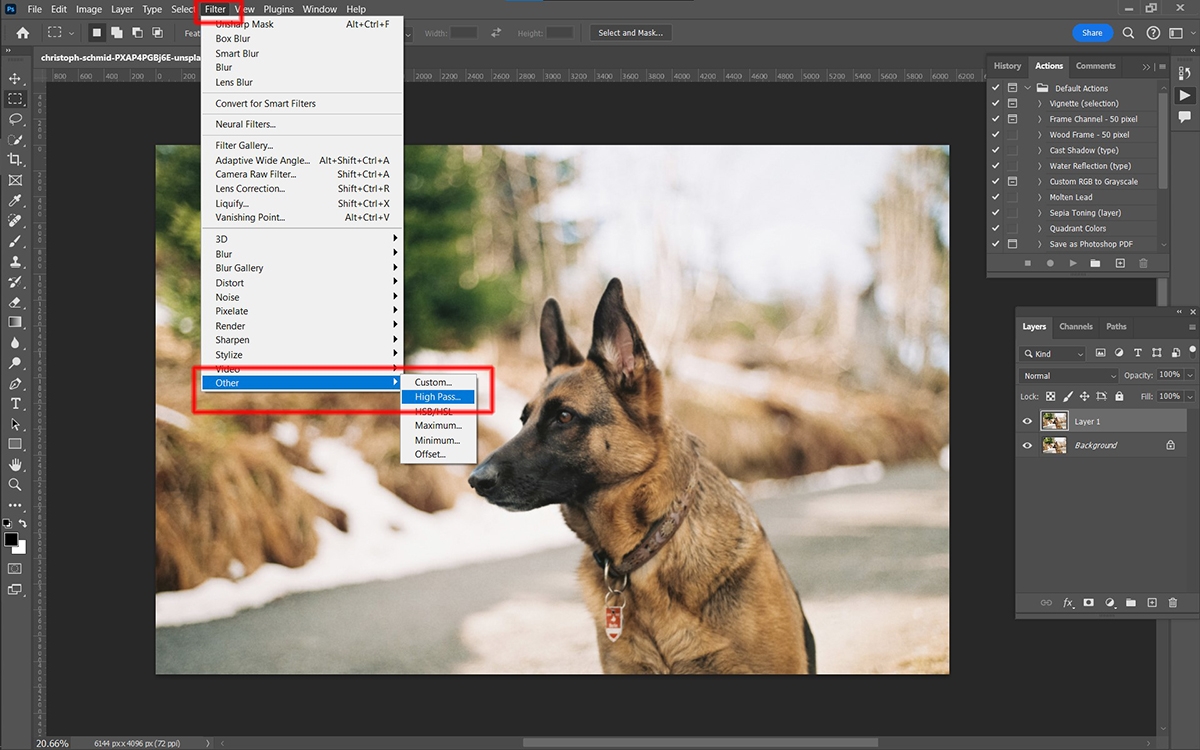This screenshot has width=1200, height=750.
Task: Select the Crop tool
Action: coord(15,160)
